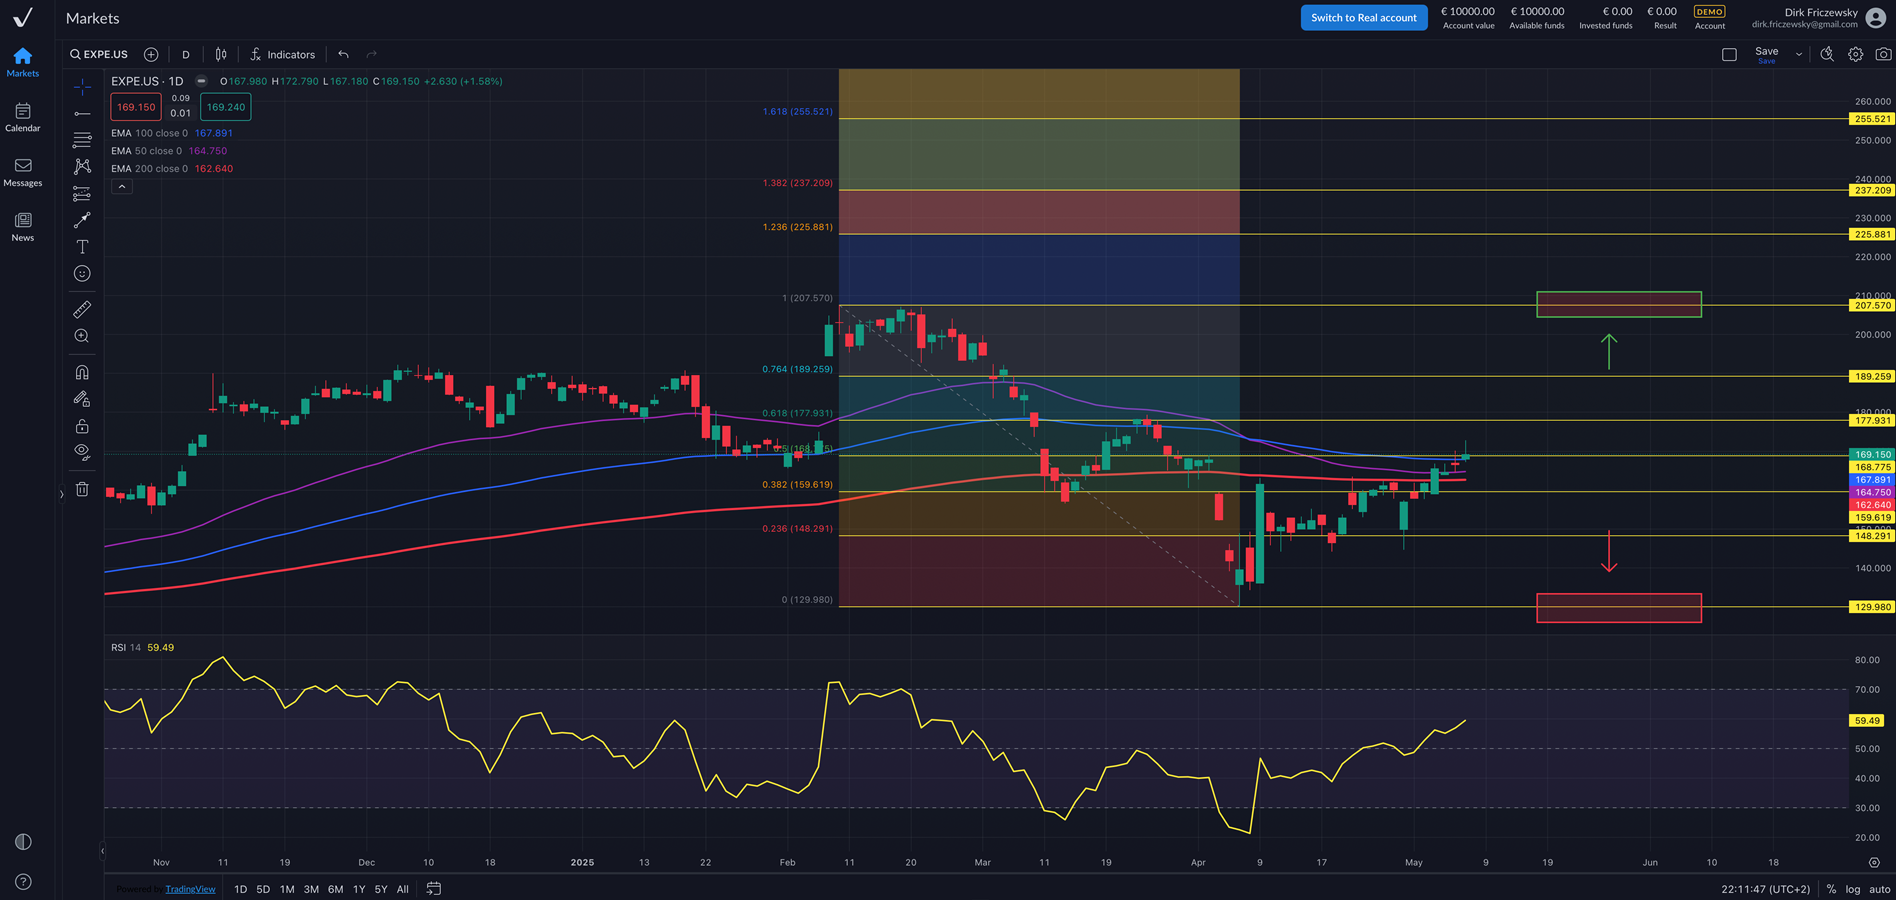Click Switch to Real account button

pyautogui.click(x=1363, y=18)
